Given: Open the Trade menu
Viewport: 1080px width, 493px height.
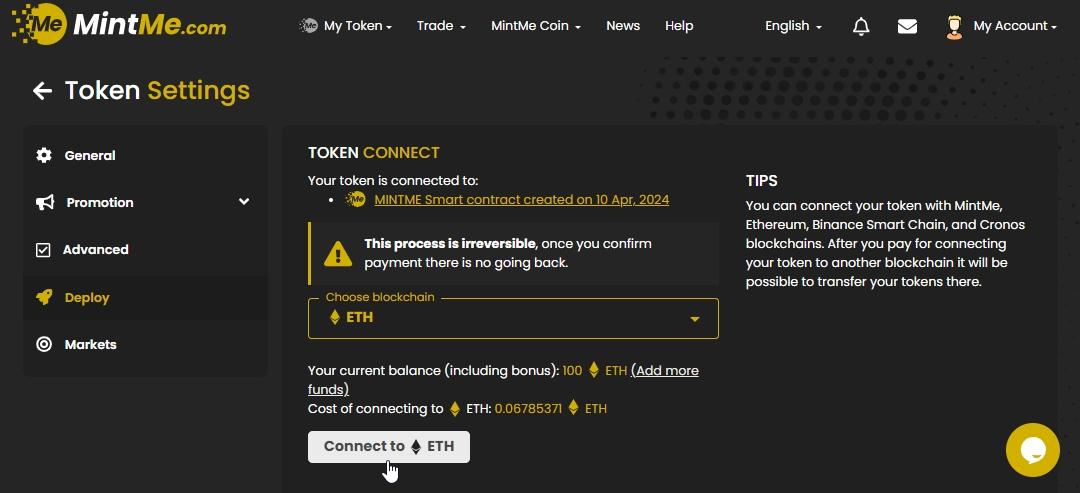Looking at the screenshot, I should click(441, 26).
